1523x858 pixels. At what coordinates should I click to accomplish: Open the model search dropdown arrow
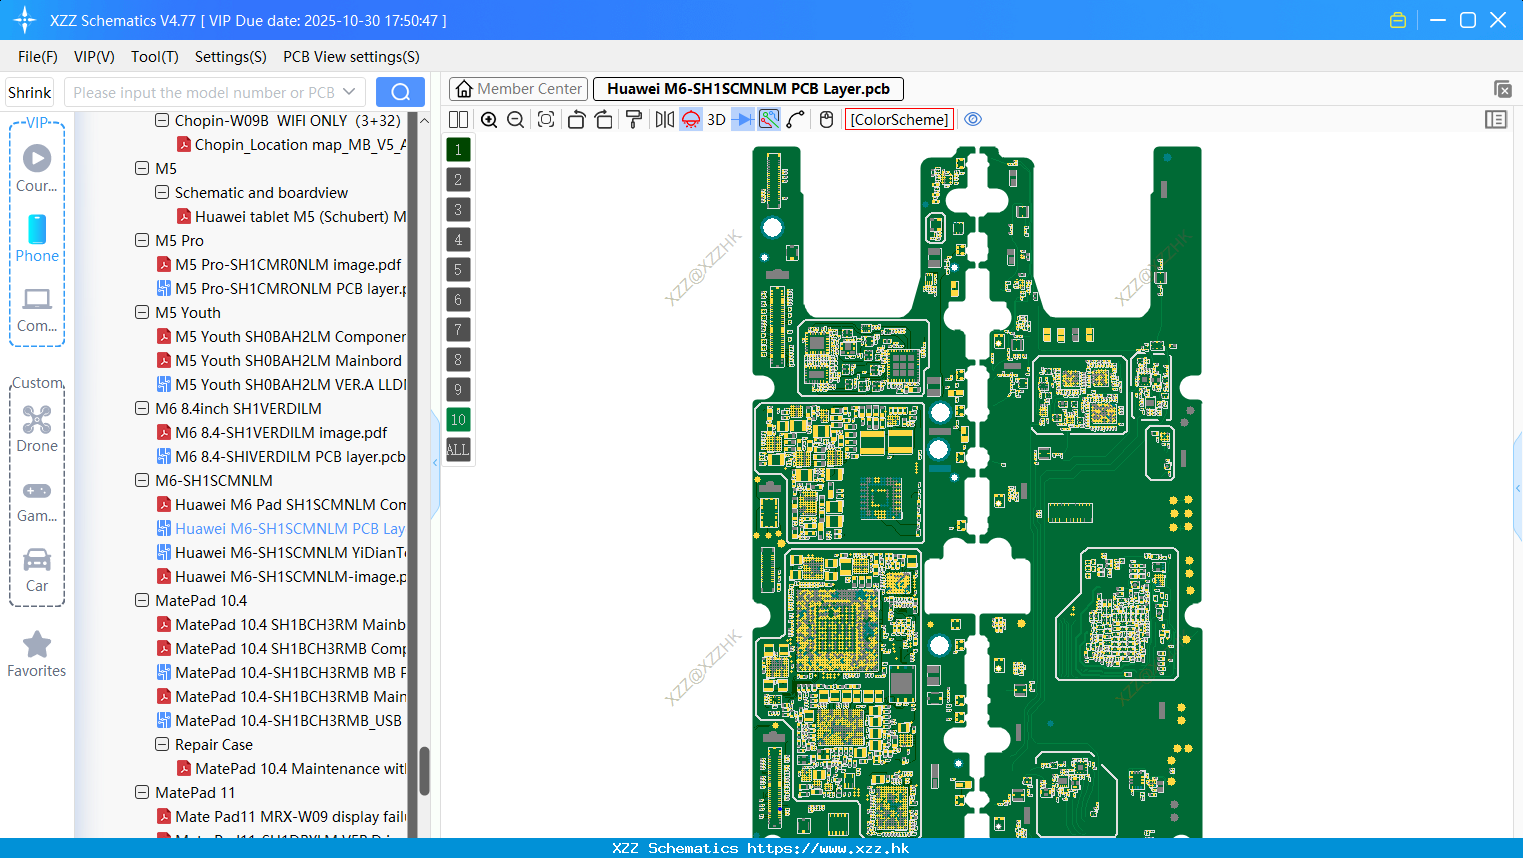tap(349, 92)
